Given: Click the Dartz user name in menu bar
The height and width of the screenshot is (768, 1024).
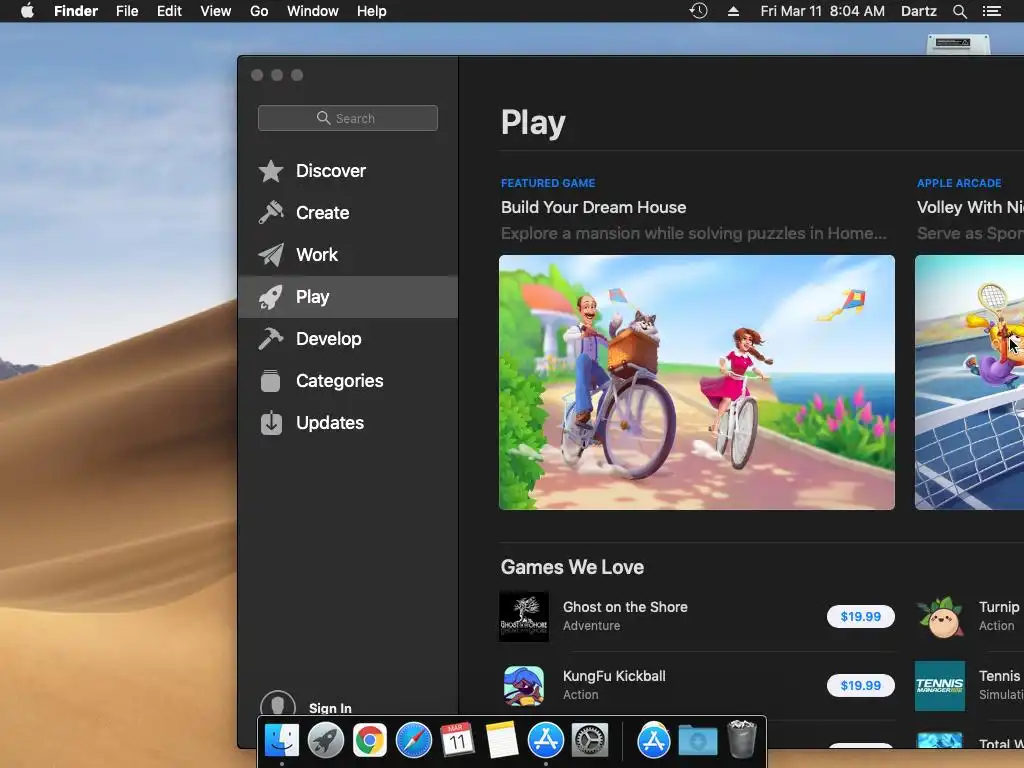Looking at the screenshot, I should [919, 11].
